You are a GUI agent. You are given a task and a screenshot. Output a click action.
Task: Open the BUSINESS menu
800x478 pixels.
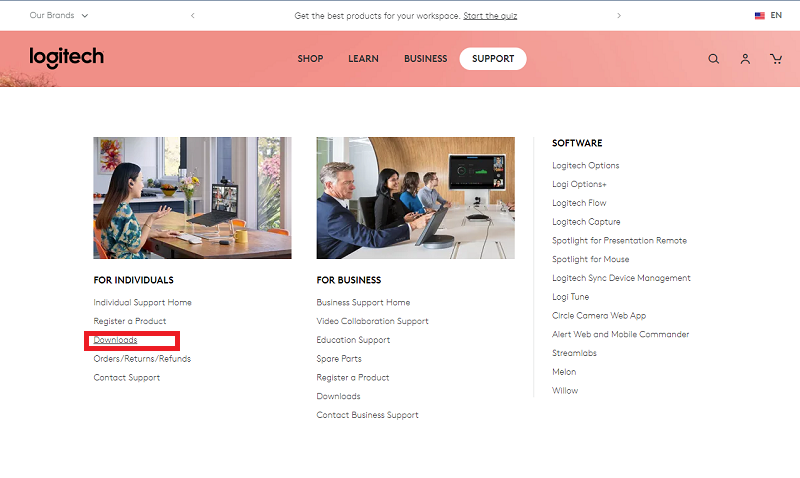[x=426, y=59]
